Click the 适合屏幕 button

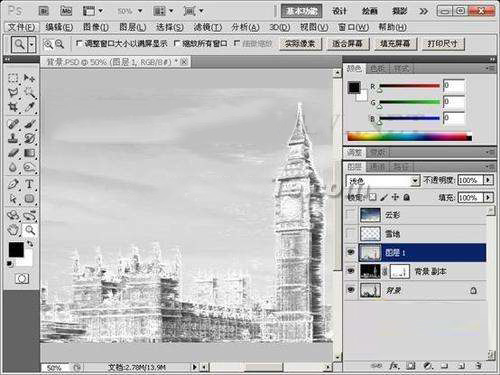click(x=347, y=44)
